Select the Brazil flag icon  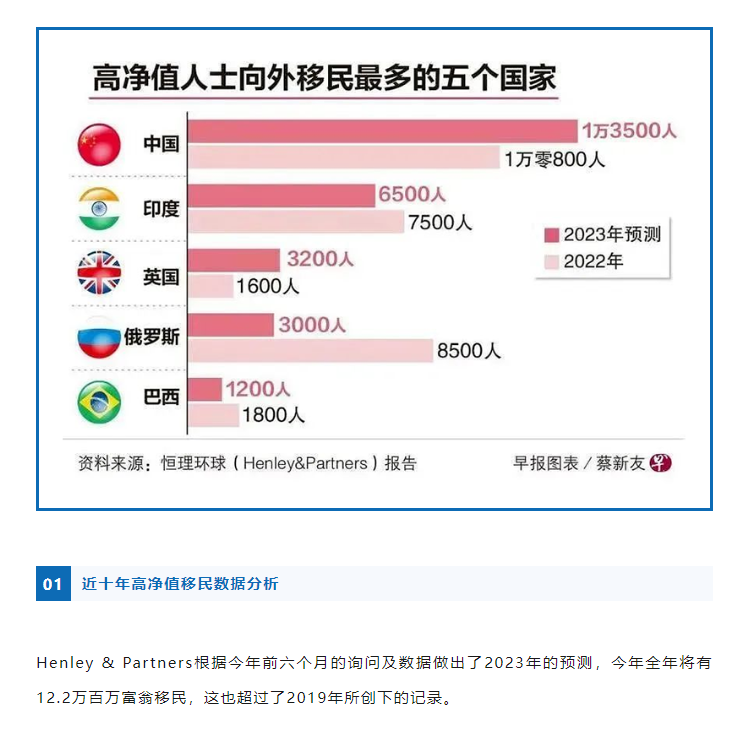99,402
